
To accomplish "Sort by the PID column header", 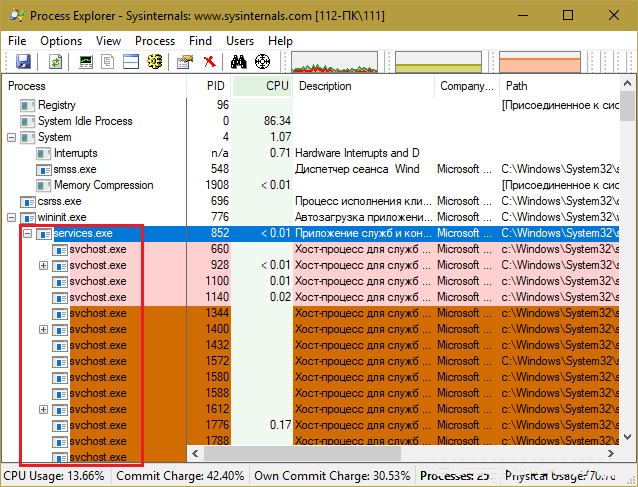I will [x=209, y=86].
